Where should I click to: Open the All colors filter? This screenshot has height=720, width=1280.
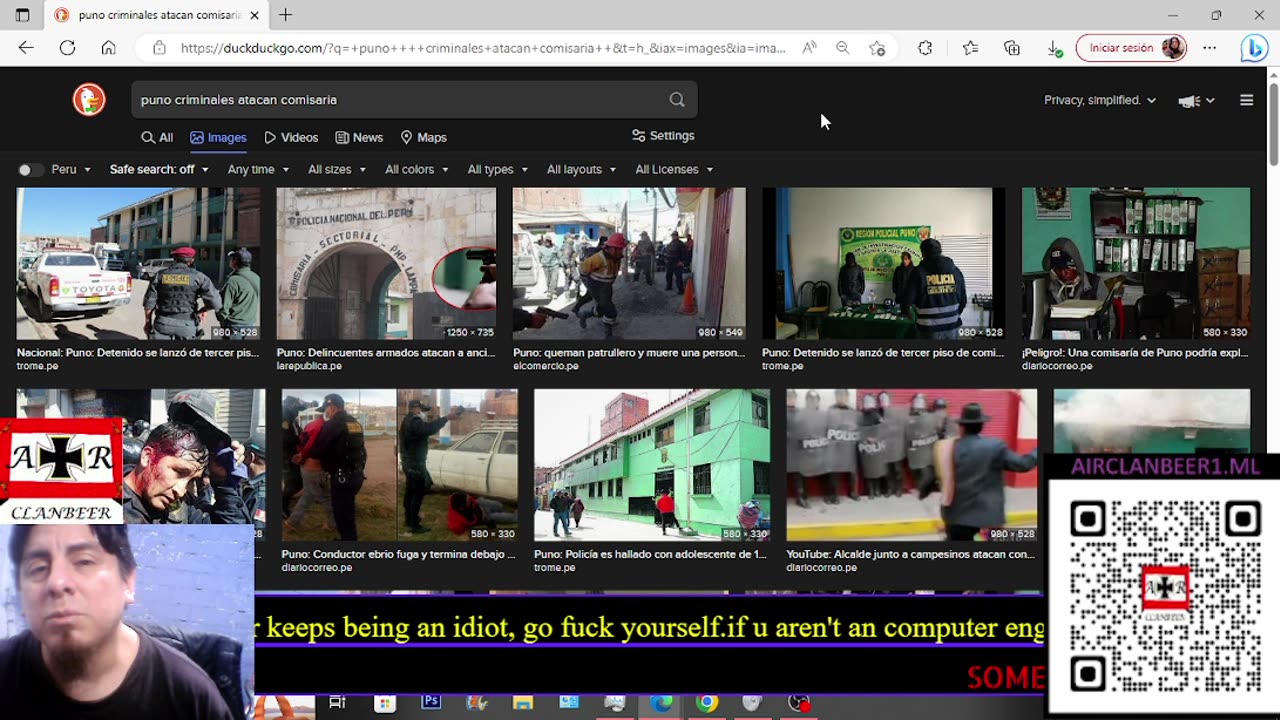417,170
